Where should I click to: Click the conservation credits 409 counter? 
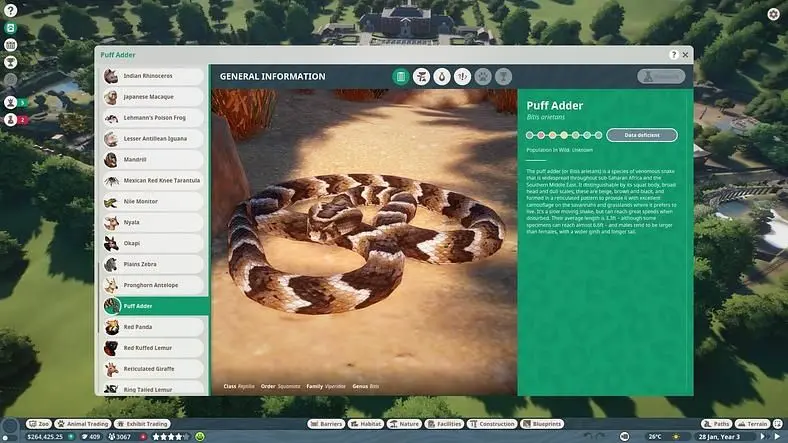pos(90,436)
